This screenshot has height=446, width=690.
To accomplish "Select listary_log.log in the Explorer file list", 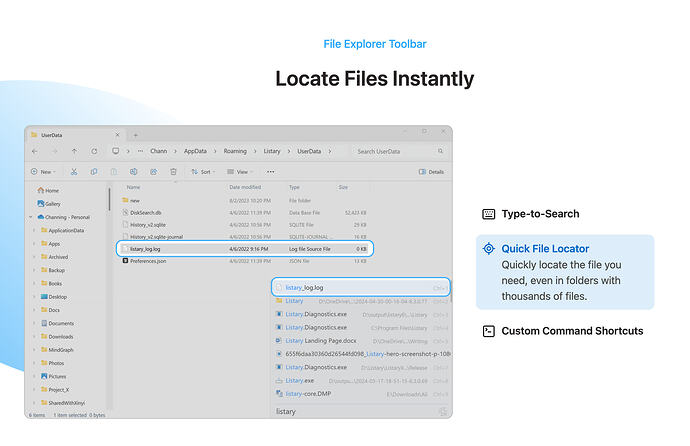I will click(245, 249).
